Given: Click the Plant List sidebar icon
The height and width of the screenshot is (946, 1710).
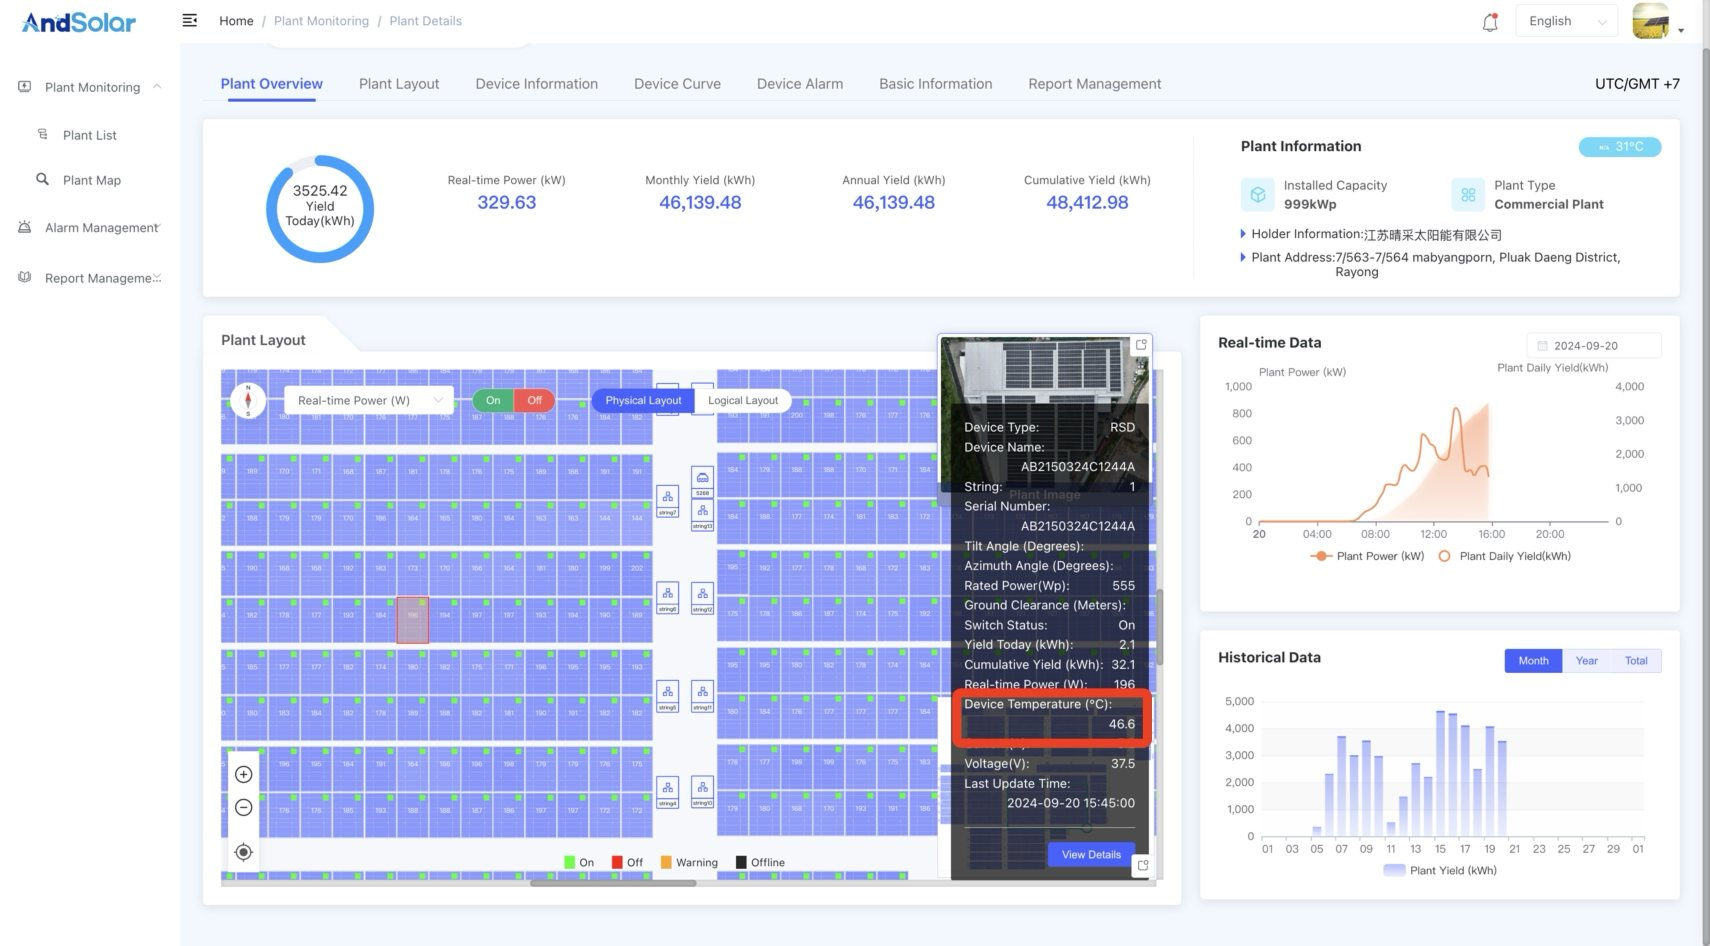Looking at the screenshot, I should (43, 134).
